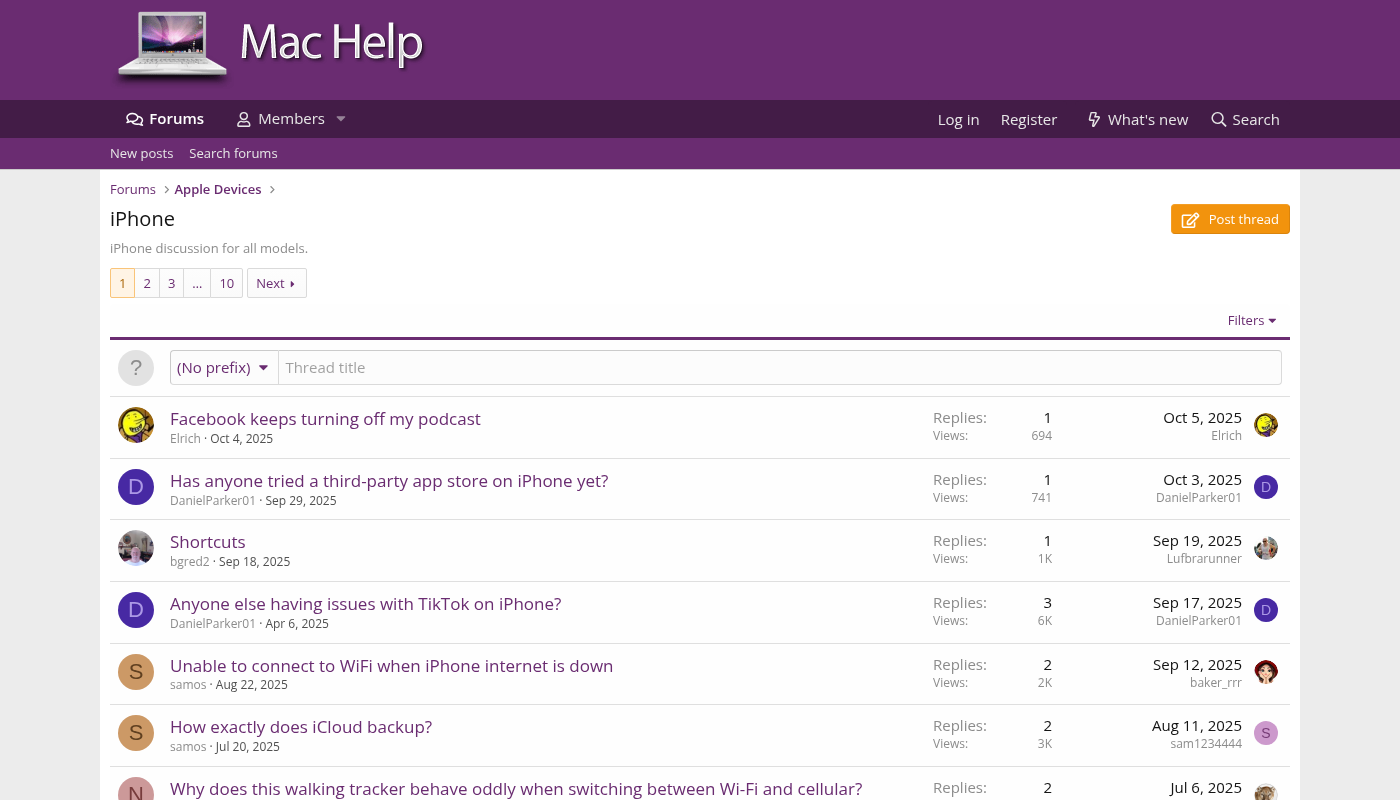Open What's new in the navigation bar
Screen dimensions: 1400x800
[x=1137, y=120]
